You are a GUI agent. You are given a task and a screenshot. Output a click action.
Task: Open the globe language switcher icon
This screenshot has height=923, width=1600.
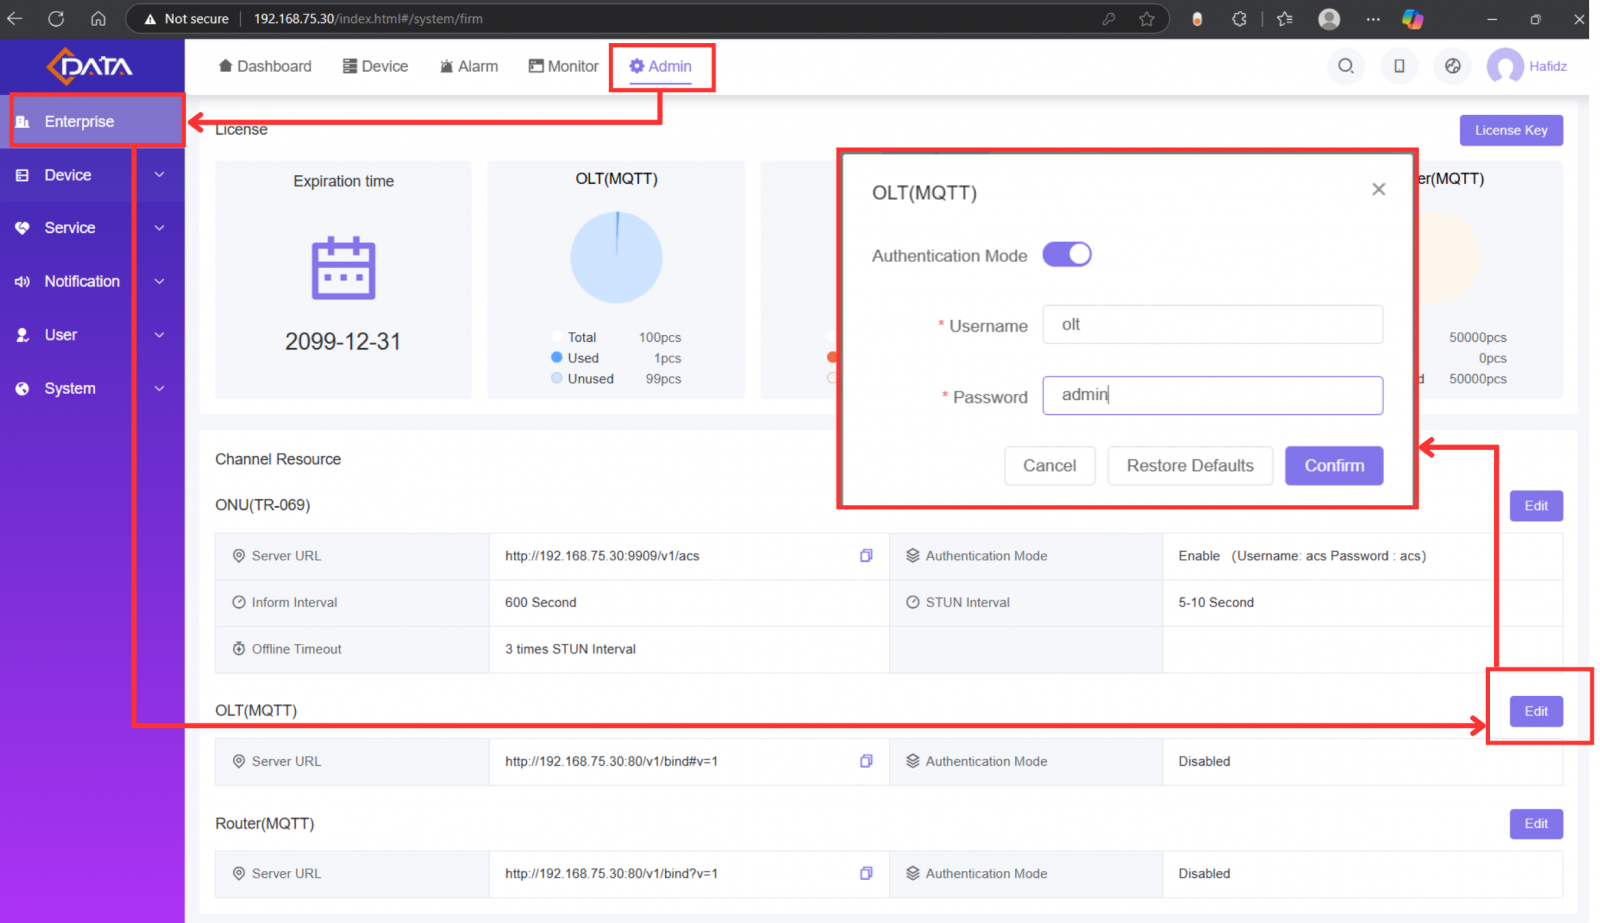click(x=1452, y=66)
